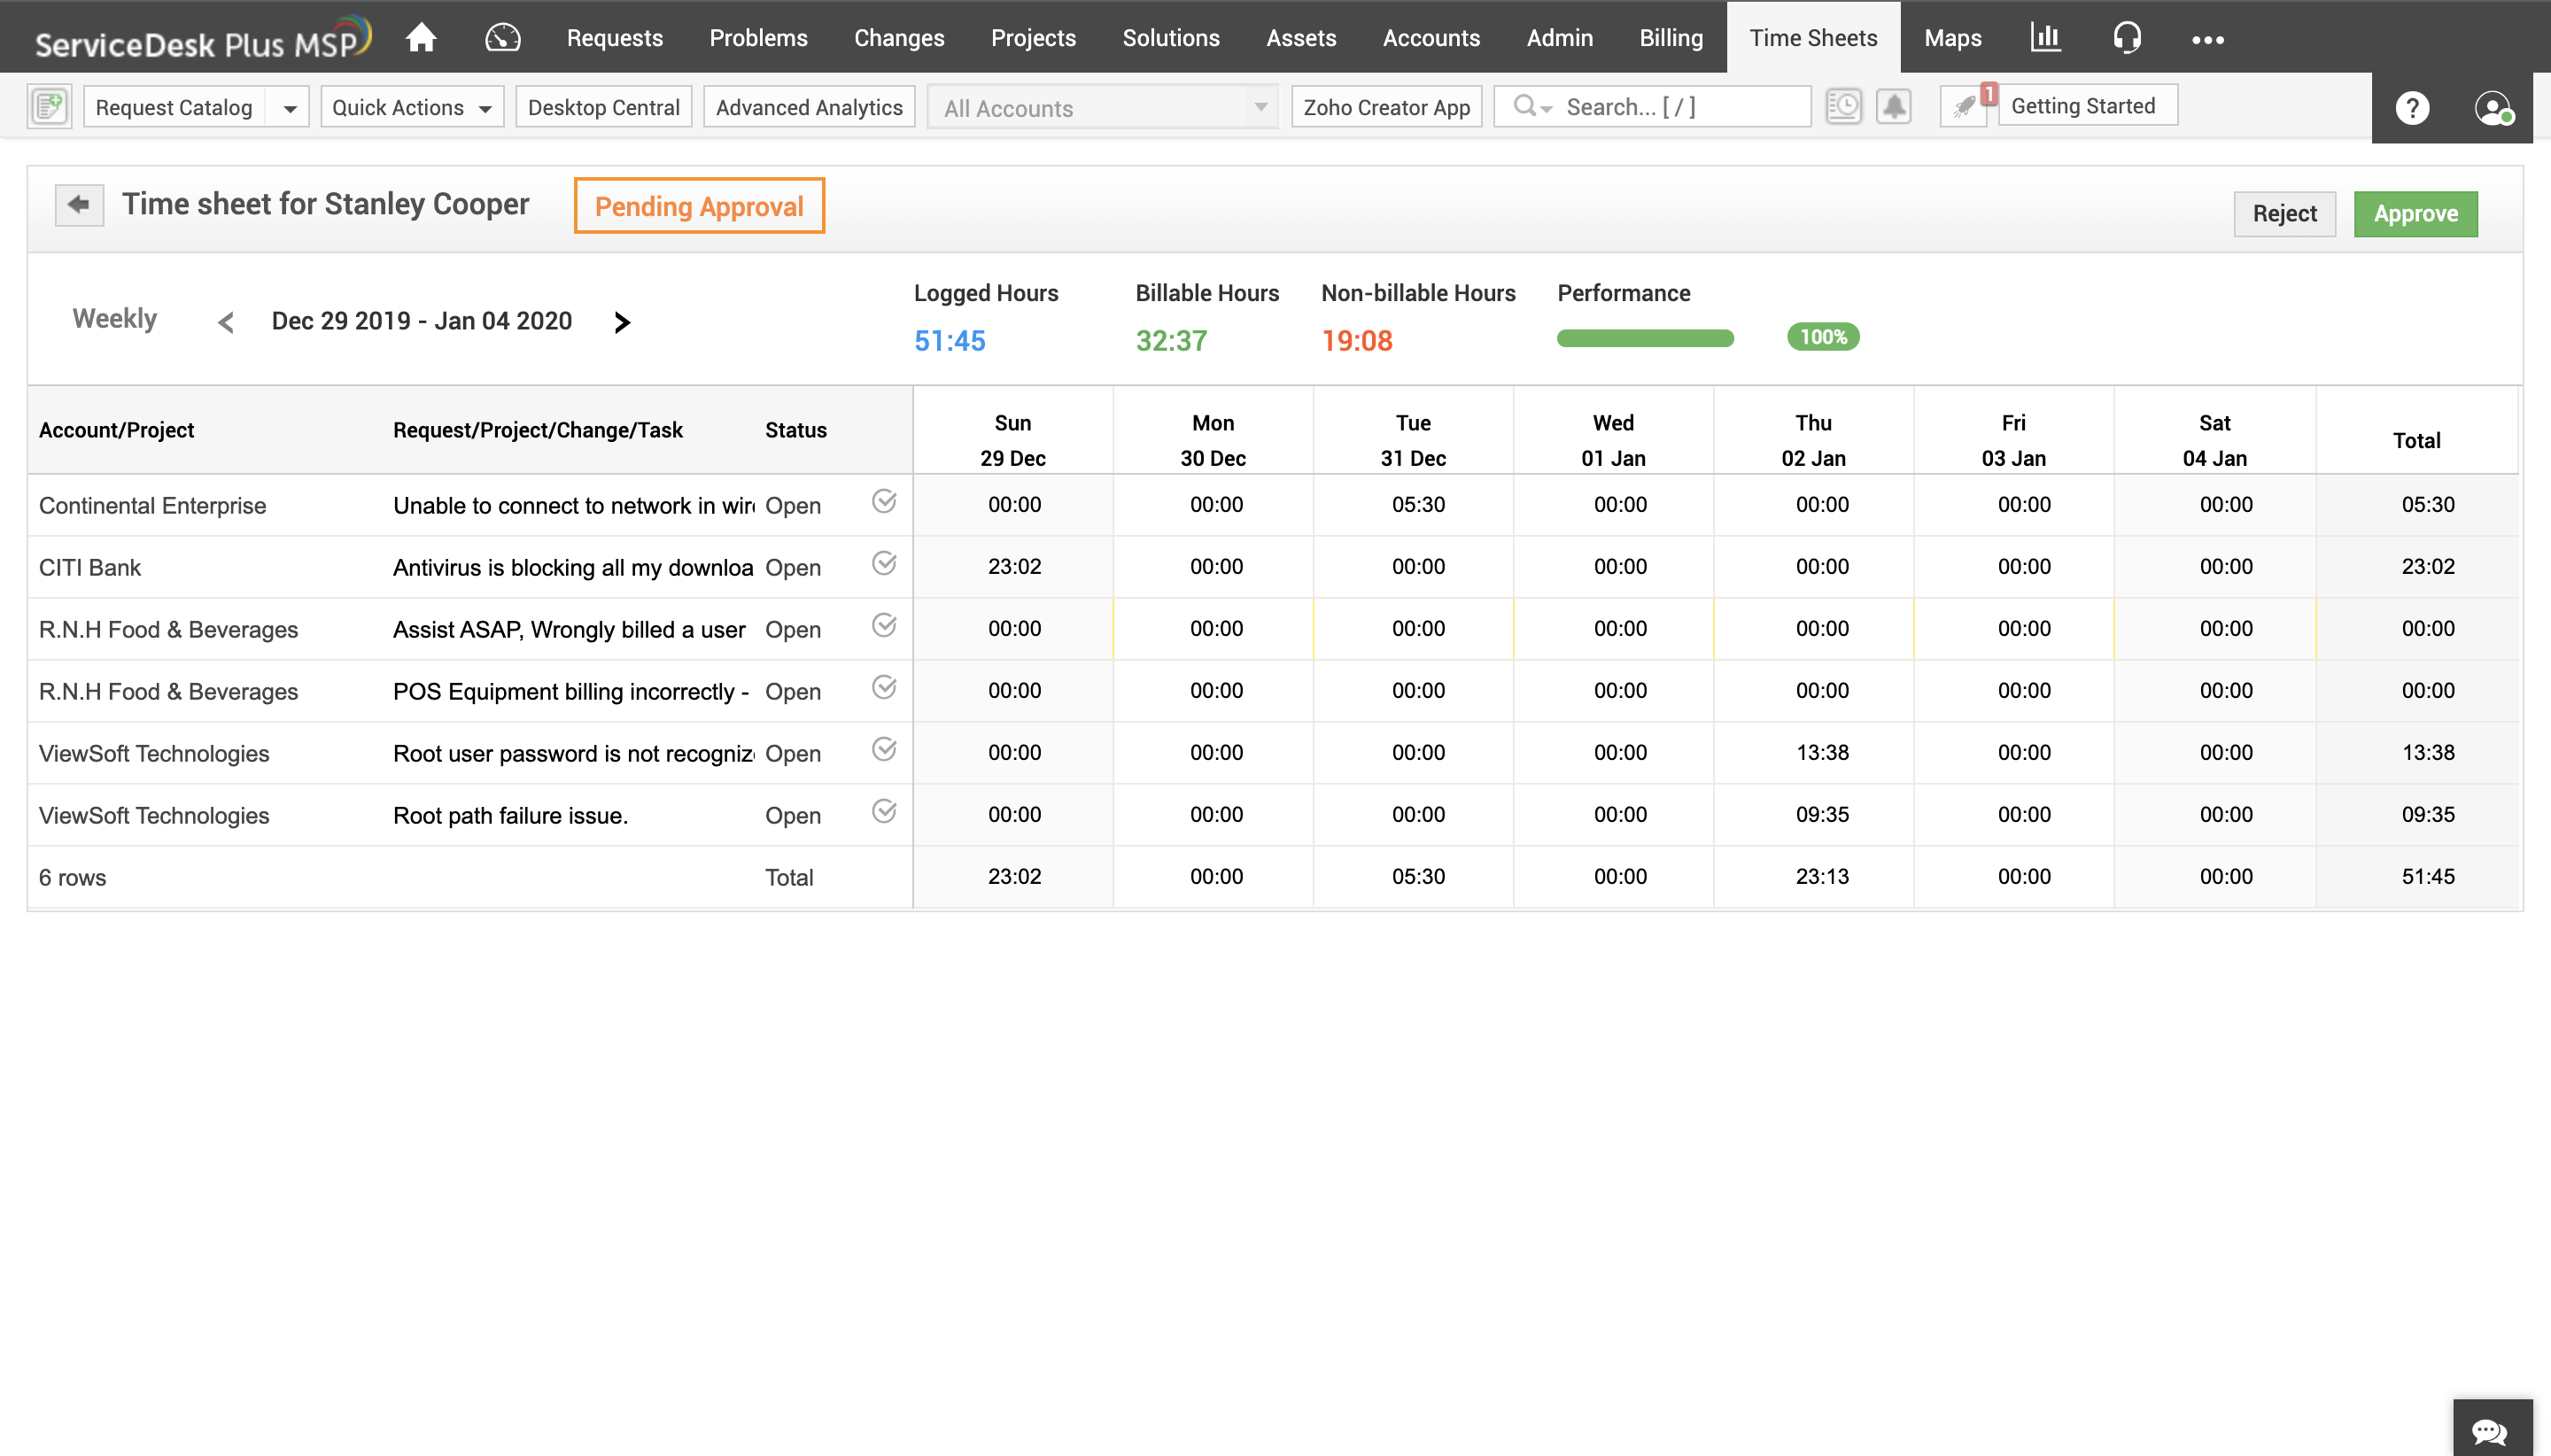2551x1456 pixels.
Task: Toggle check on the Root path failure row
Action: [x=884, y=811]
